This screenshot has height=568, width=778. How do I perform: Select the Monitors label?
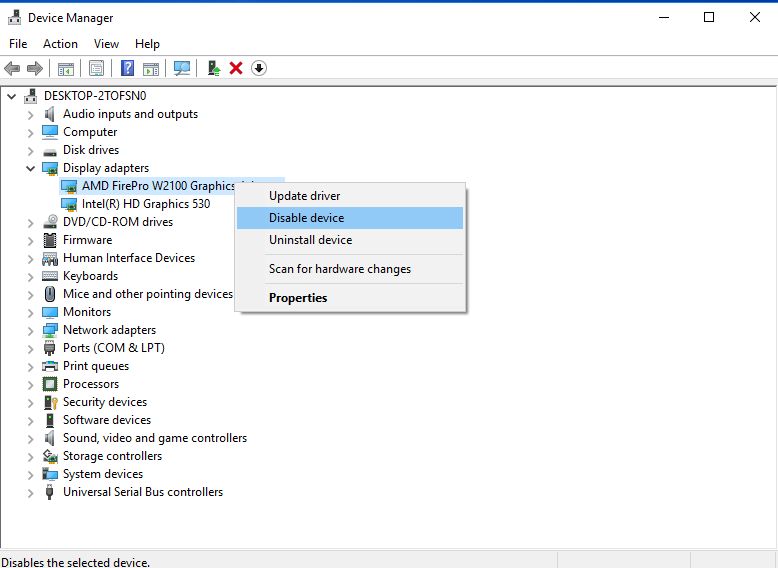pyautogui.click(x=87, y=312)
